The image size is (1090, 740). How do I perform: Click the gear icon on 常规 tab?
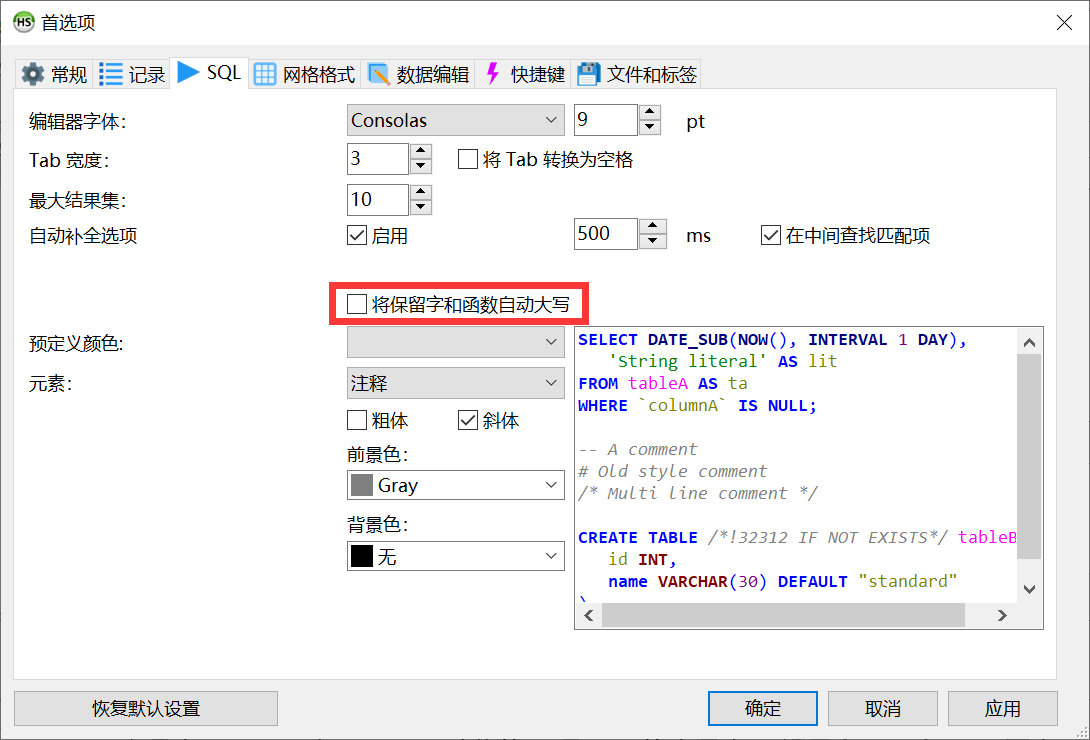pos(33,74)
